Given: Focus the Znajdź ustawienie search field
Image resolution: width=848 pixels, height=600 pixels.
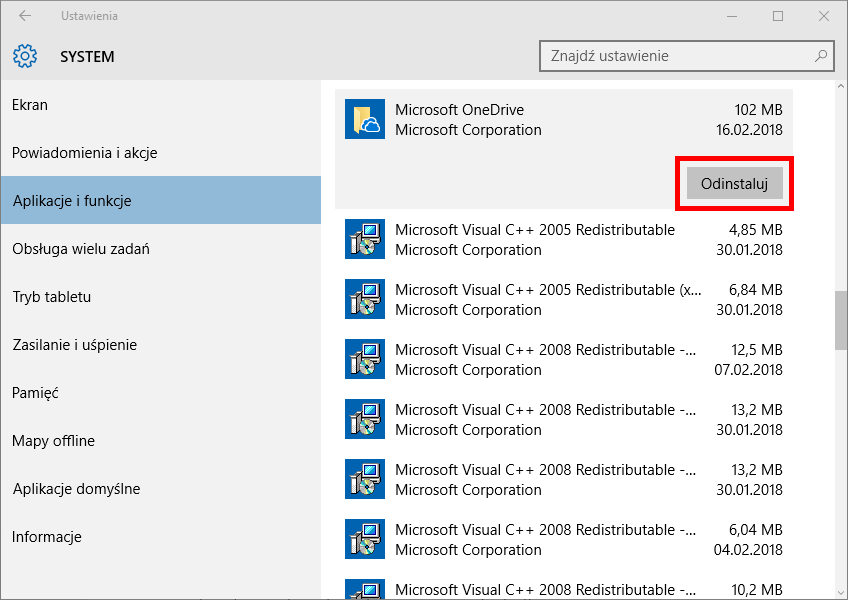Looking at the screenshot, I should pyautogui.click(x=687, y=56).
